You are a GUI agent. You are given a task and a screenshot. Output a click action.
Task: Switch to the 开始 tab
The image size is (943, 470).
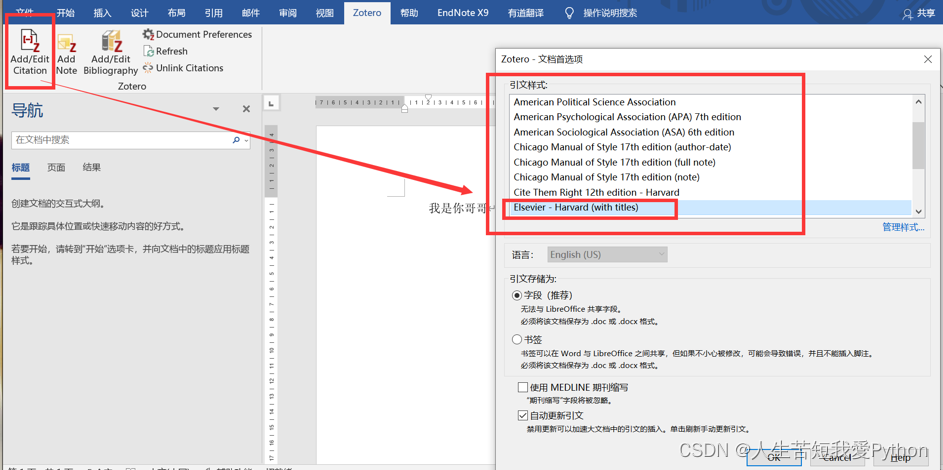coord(65,13)
